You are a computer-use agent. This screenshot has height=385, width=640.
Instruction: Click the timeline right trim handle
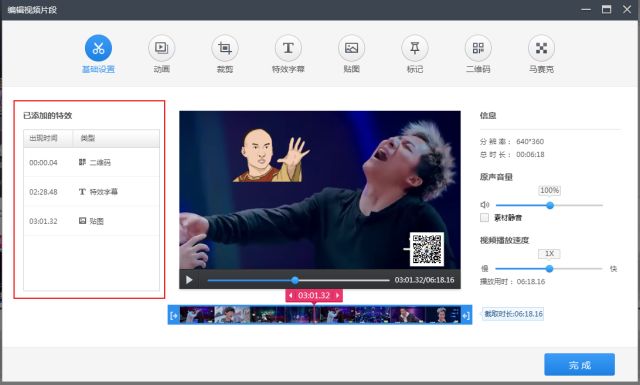tap(466, 315)
